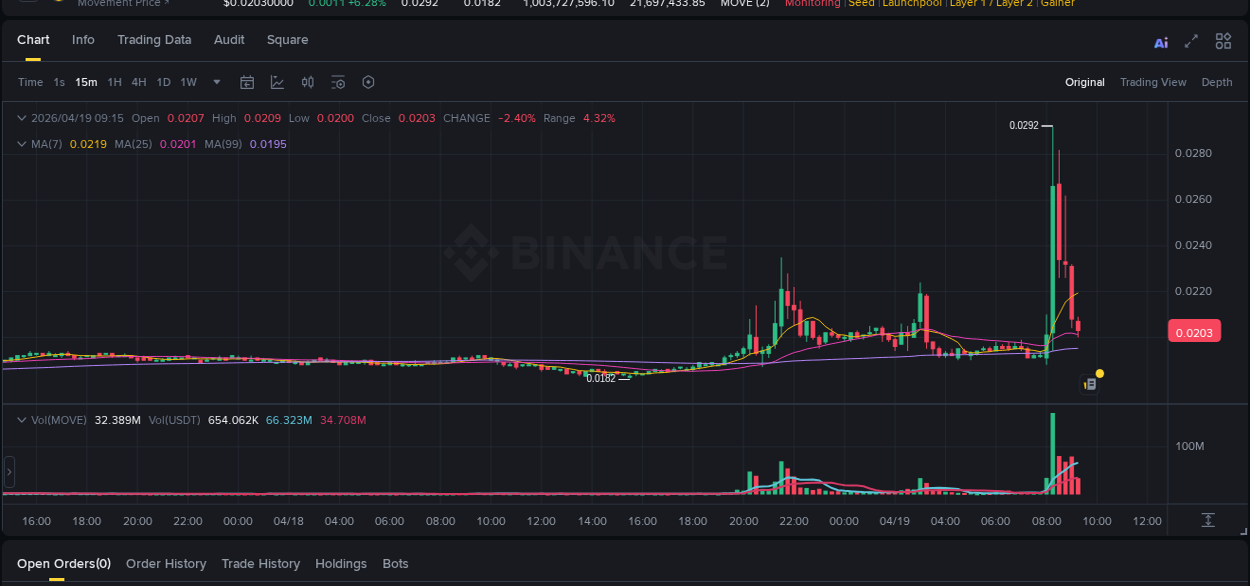Collapse the Vol(MOVE) volume legend chevron
This screenshot has width=1250, height=586.
(21, 420)
